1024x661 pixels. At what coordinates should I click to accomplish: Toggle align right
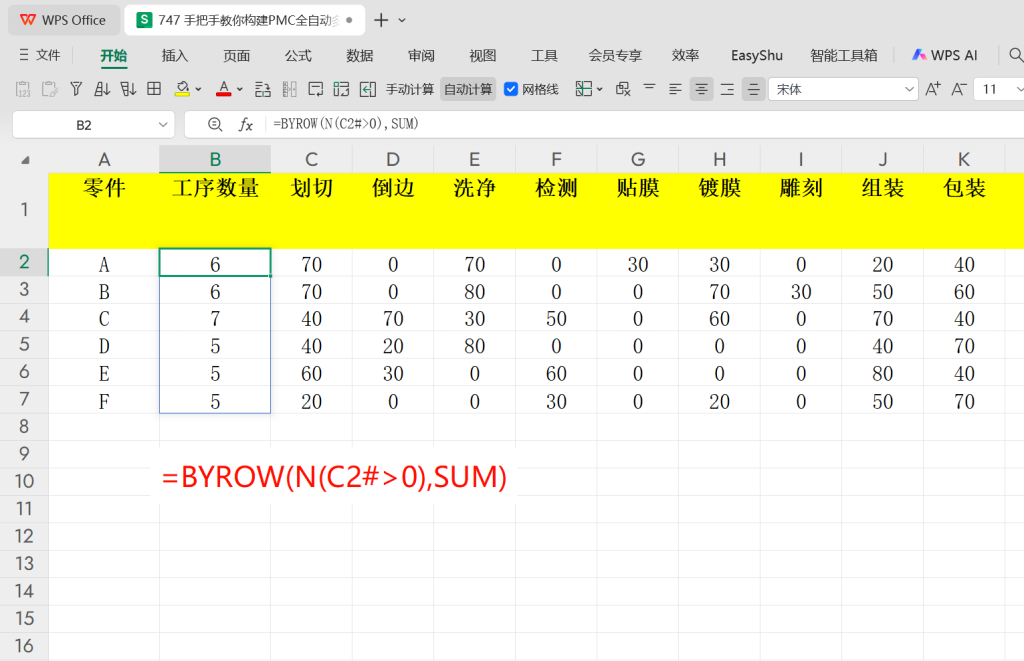pyautogui.click(x=727, y=89)
